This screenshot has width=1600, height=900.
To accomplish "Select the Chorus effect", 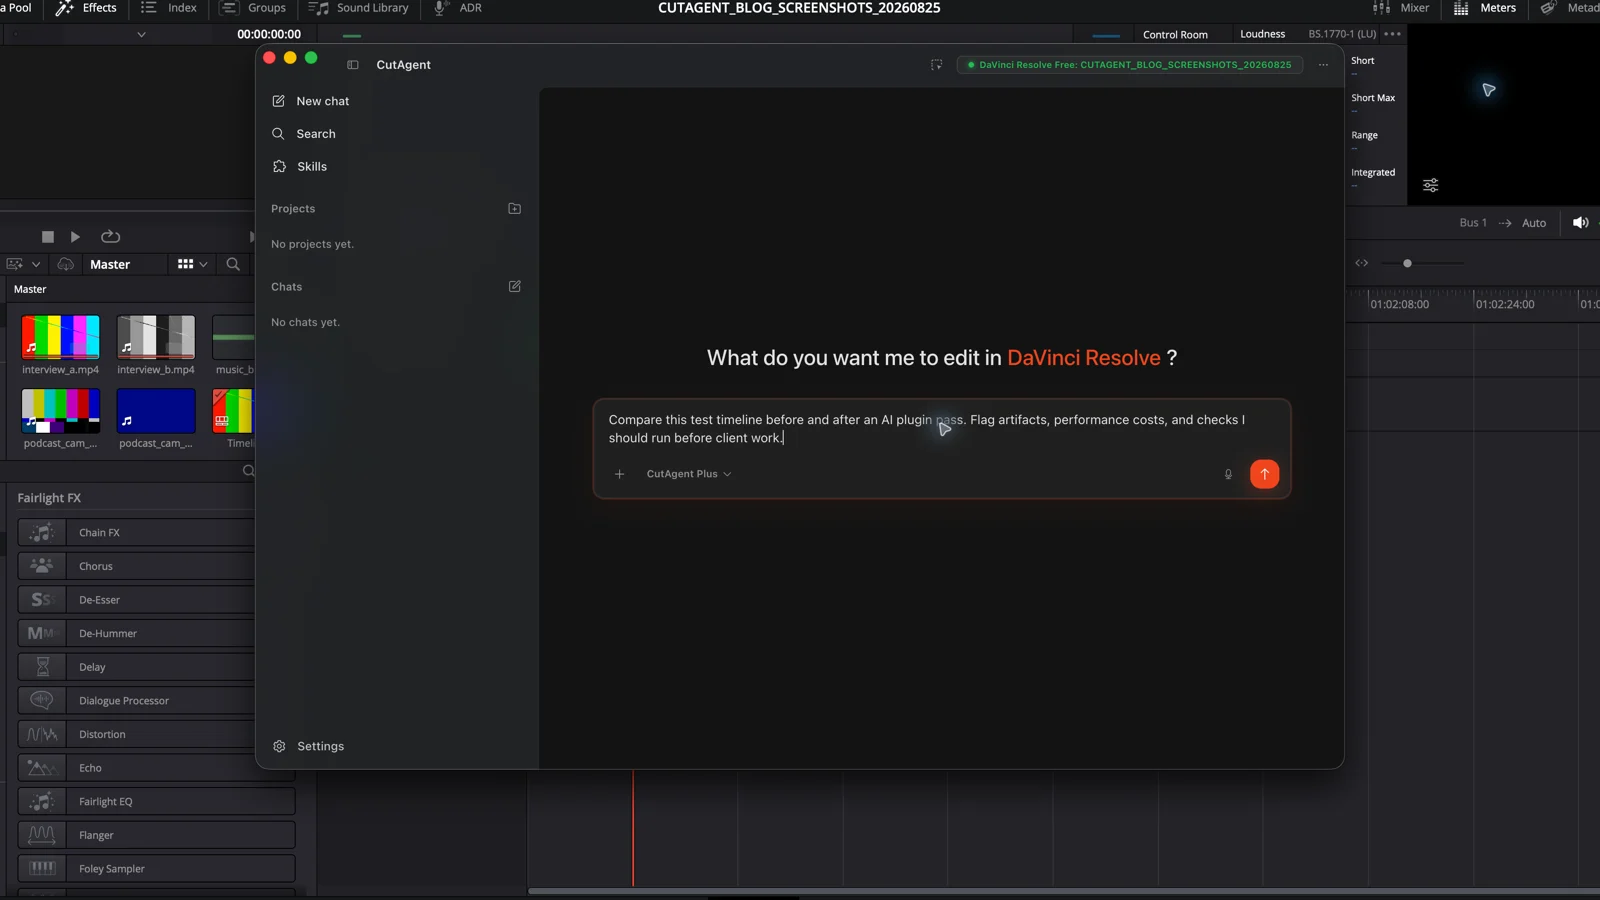I will click(156, 566).
